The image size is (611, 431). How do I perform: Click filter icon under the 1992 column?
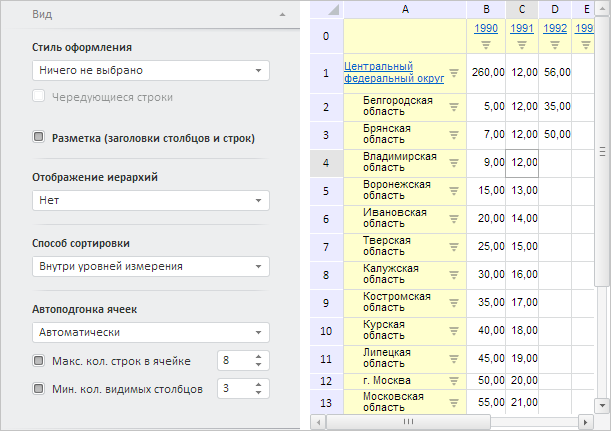click(x=556, y=44)
